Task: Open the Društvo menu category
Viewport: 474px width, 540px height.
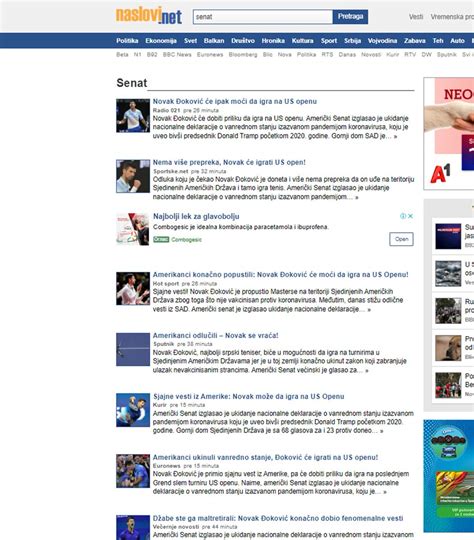Action: [x=243, y=41]
